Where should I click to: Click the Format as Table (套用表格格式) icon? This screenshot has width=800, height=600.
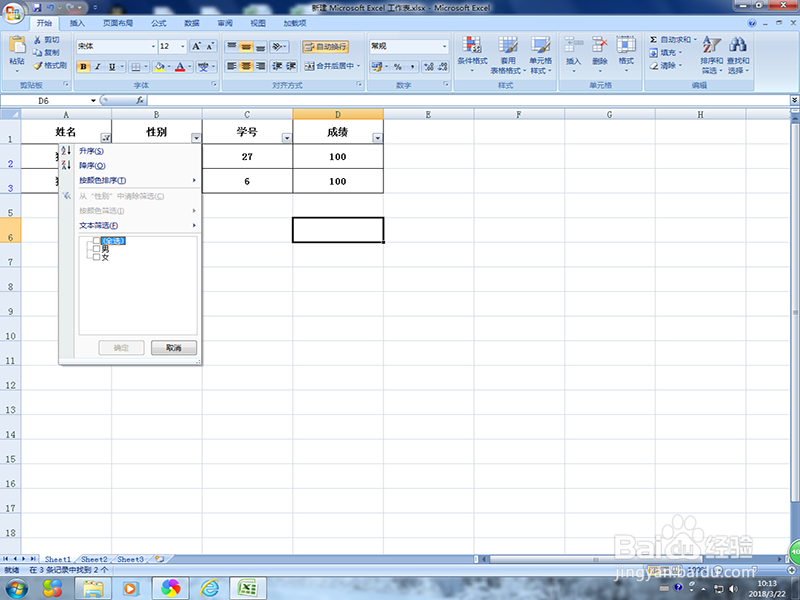point(508,45)
